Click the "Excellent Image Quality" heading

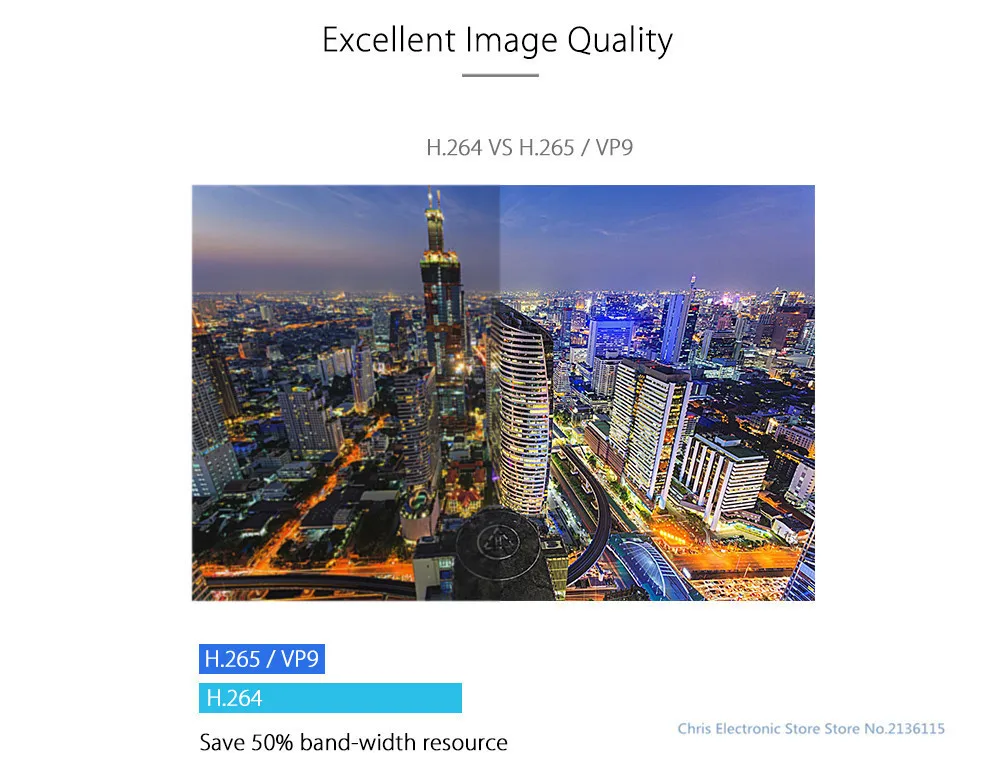(x=497, y=41)
